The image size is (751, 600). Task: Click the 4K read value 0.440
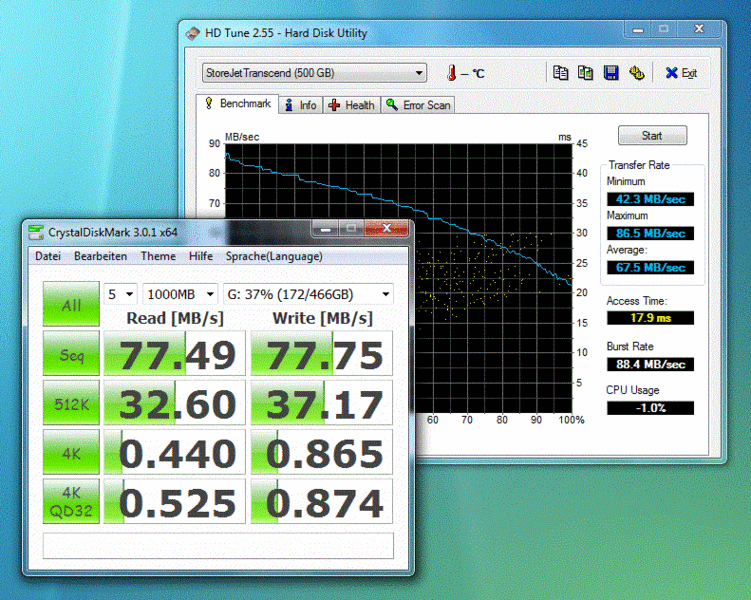pos(175,452)
